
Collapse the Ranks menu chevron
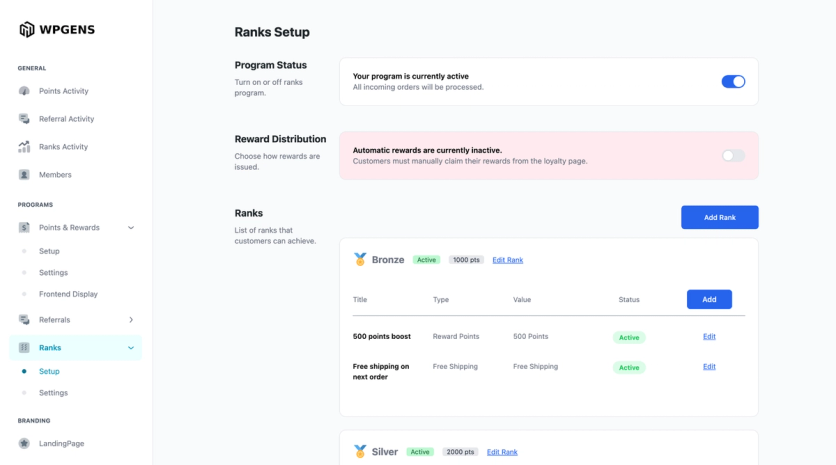[x=131, y=348]
